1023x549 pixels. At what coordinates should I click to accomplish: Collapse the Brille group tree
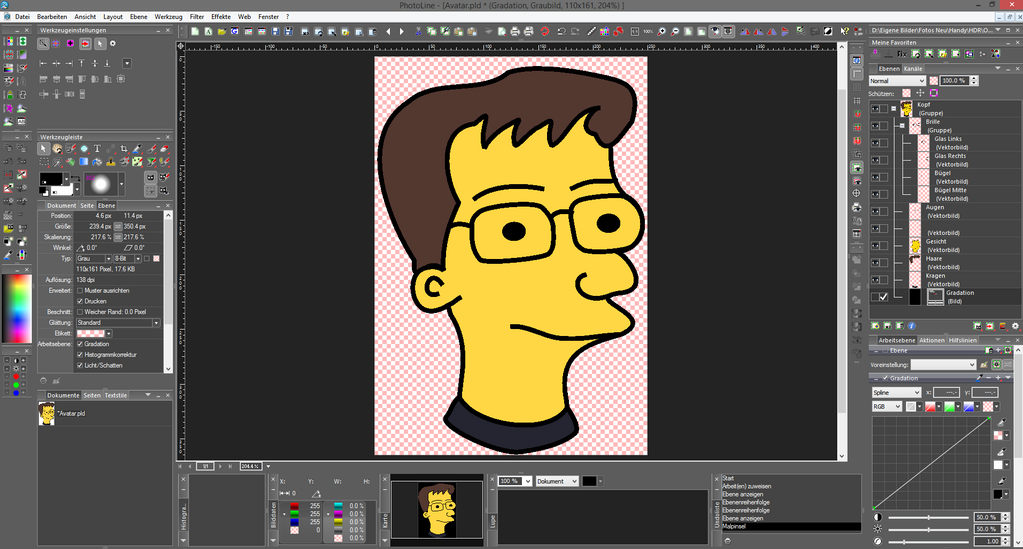tap(902, 125)
